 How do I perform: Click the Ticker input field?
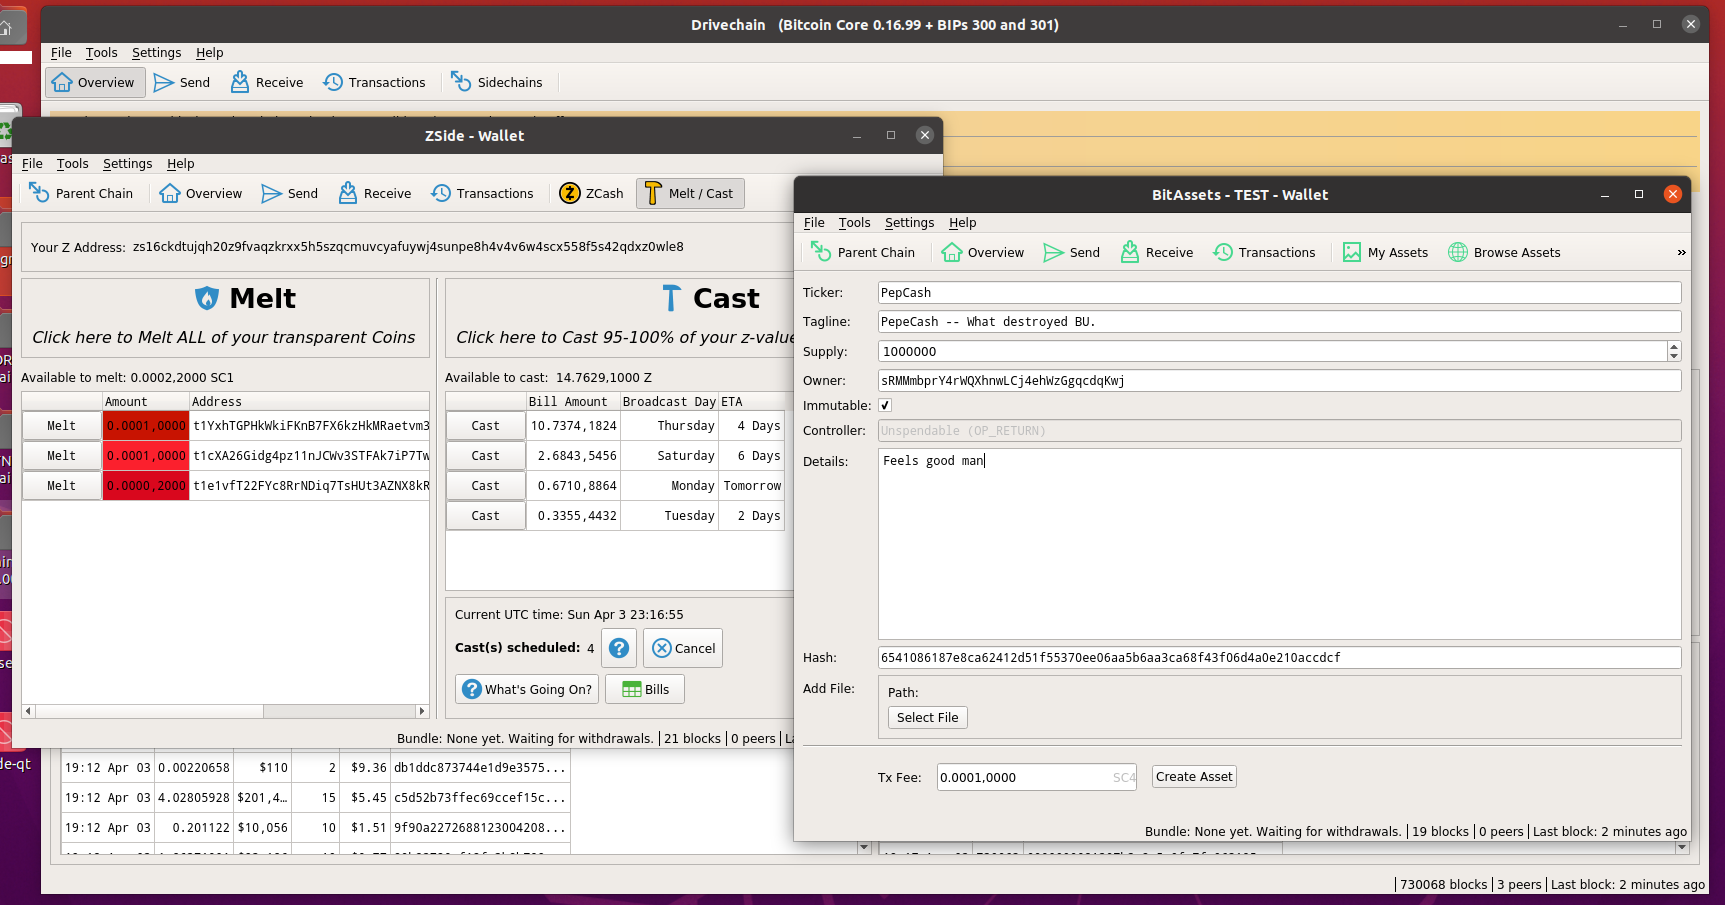pos(1279,293)
